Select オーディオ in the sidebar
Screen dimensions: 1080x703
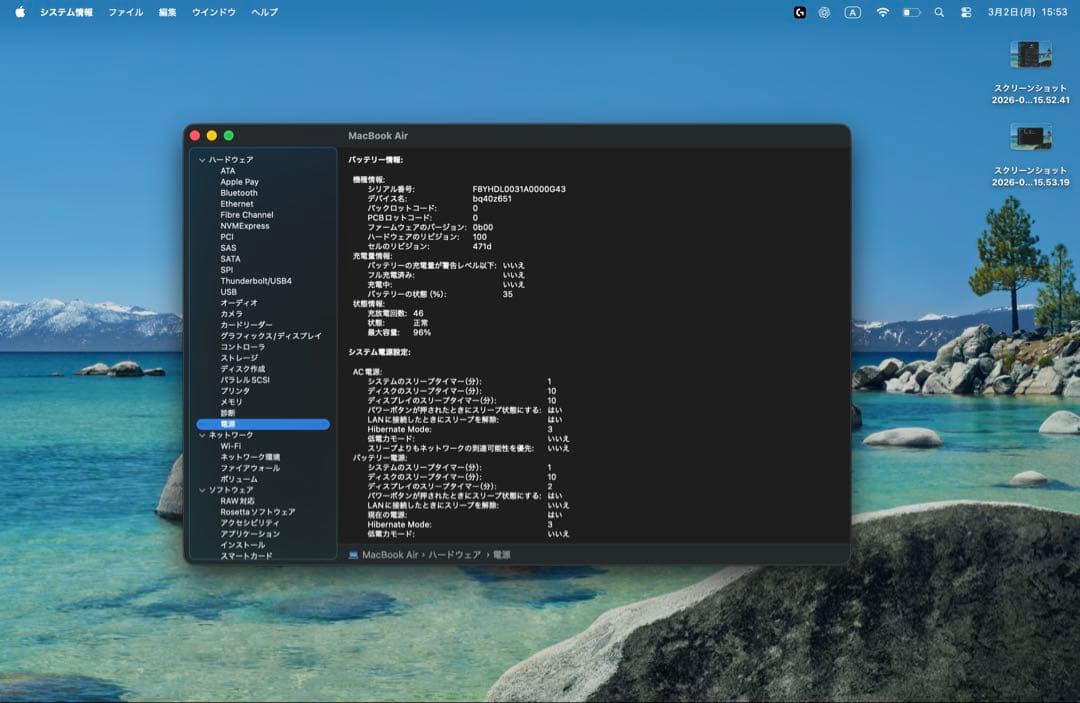tap(238, 303)
